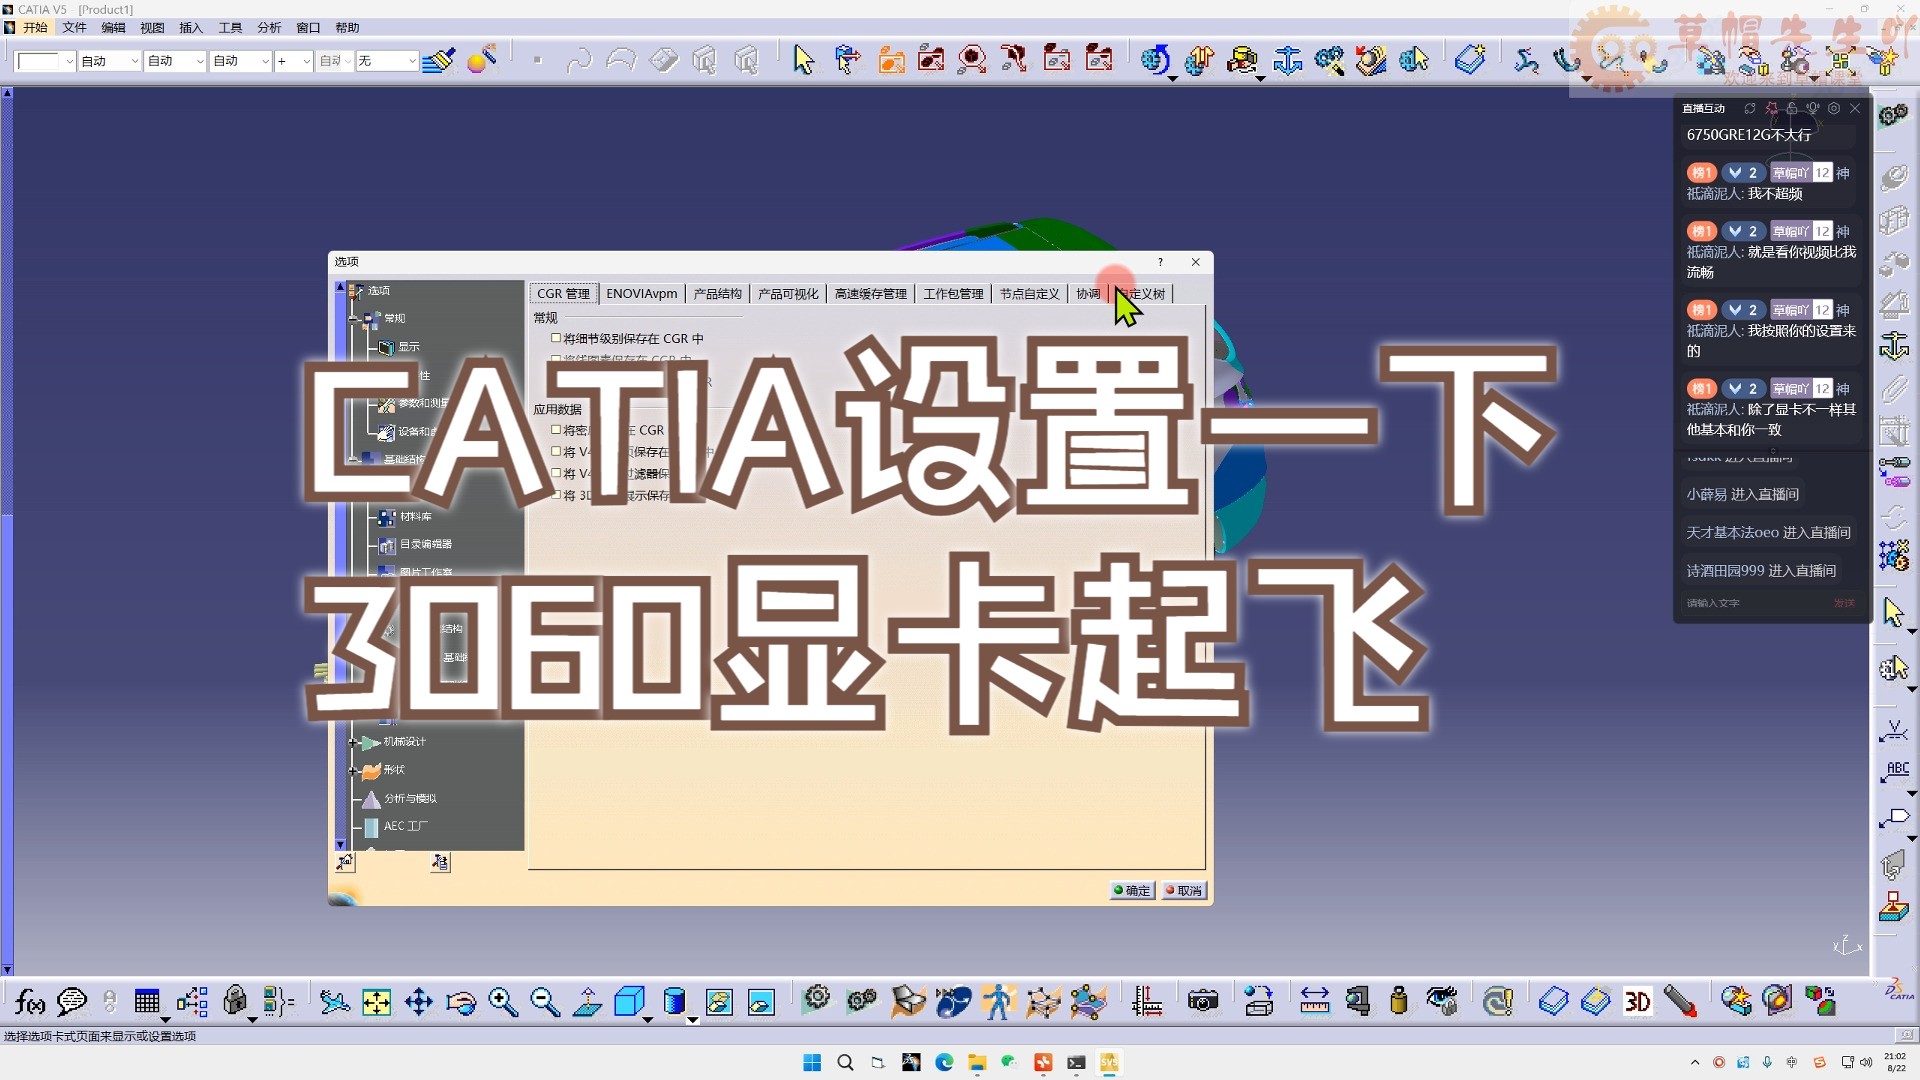
Task: Select 目录编辑器 in the options tree
Action: (425, 544)
